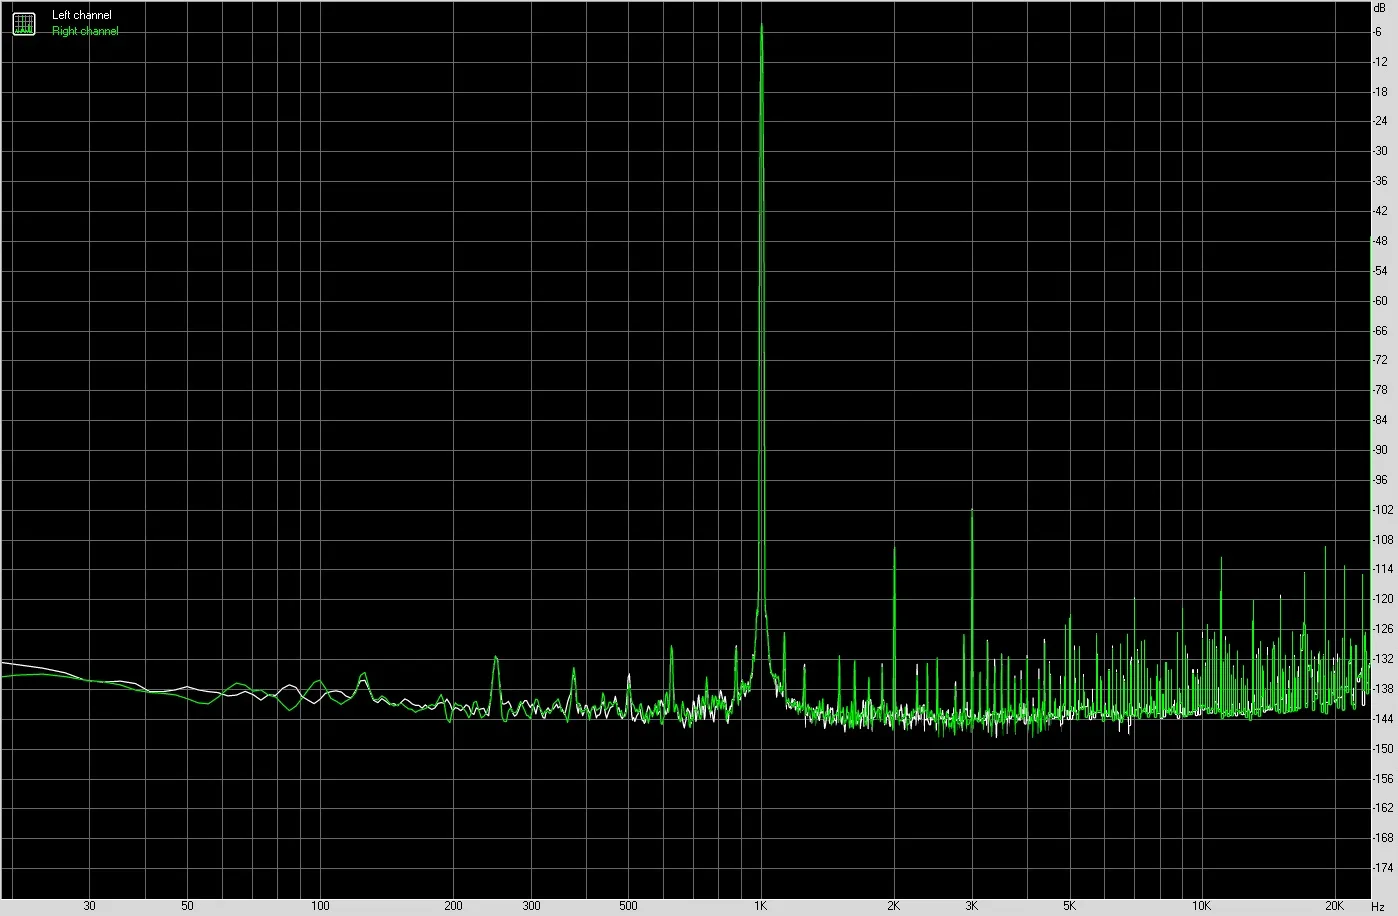Click the 2K frequency axis label

[894, 906]
